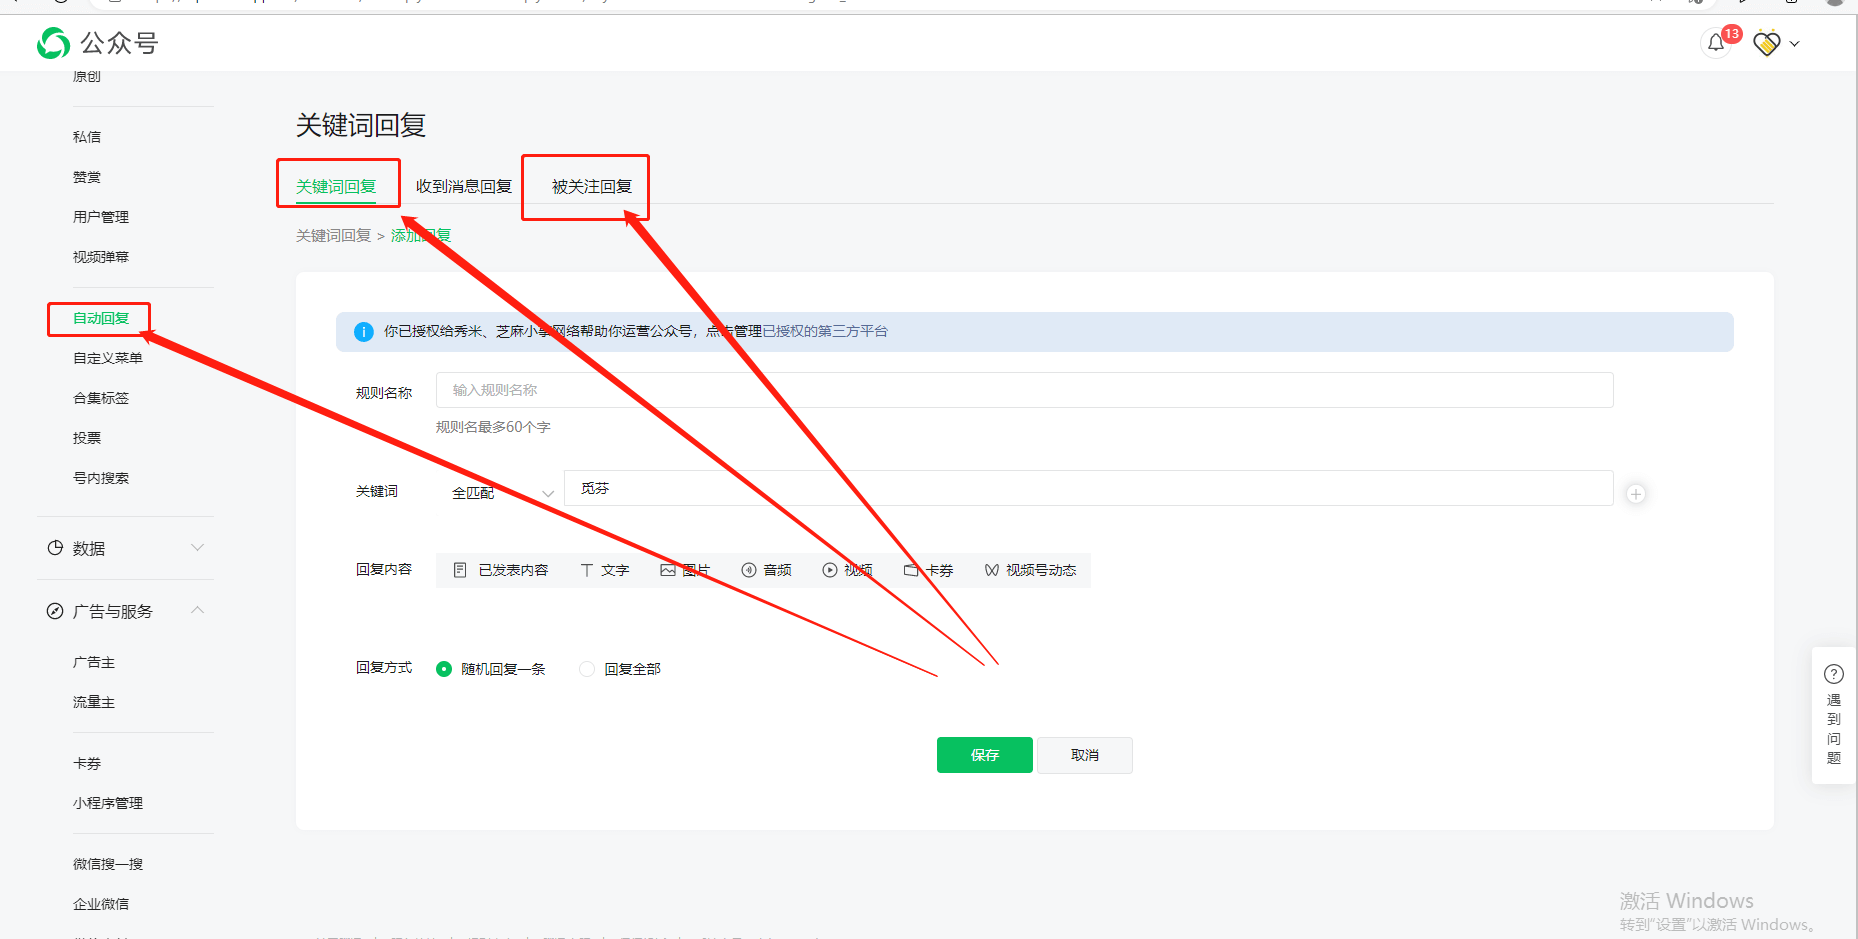Select 图片 reply content icon

pos(668,570)
